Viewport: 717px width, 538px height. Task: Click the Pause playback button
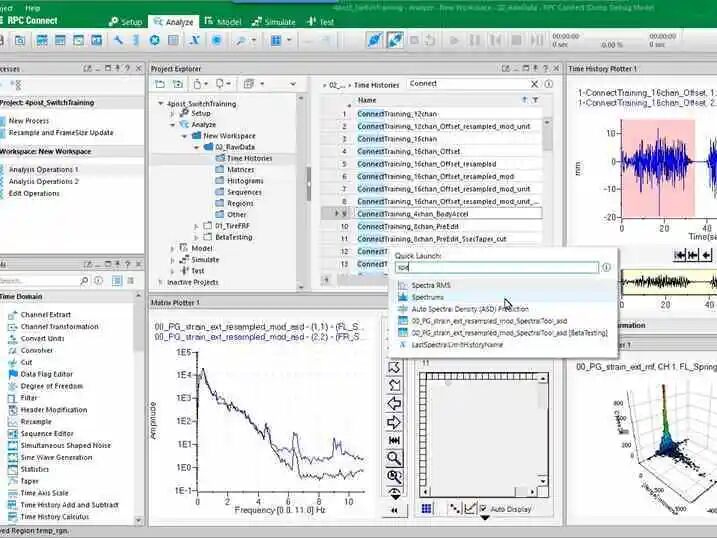click(x=475, y=41)
